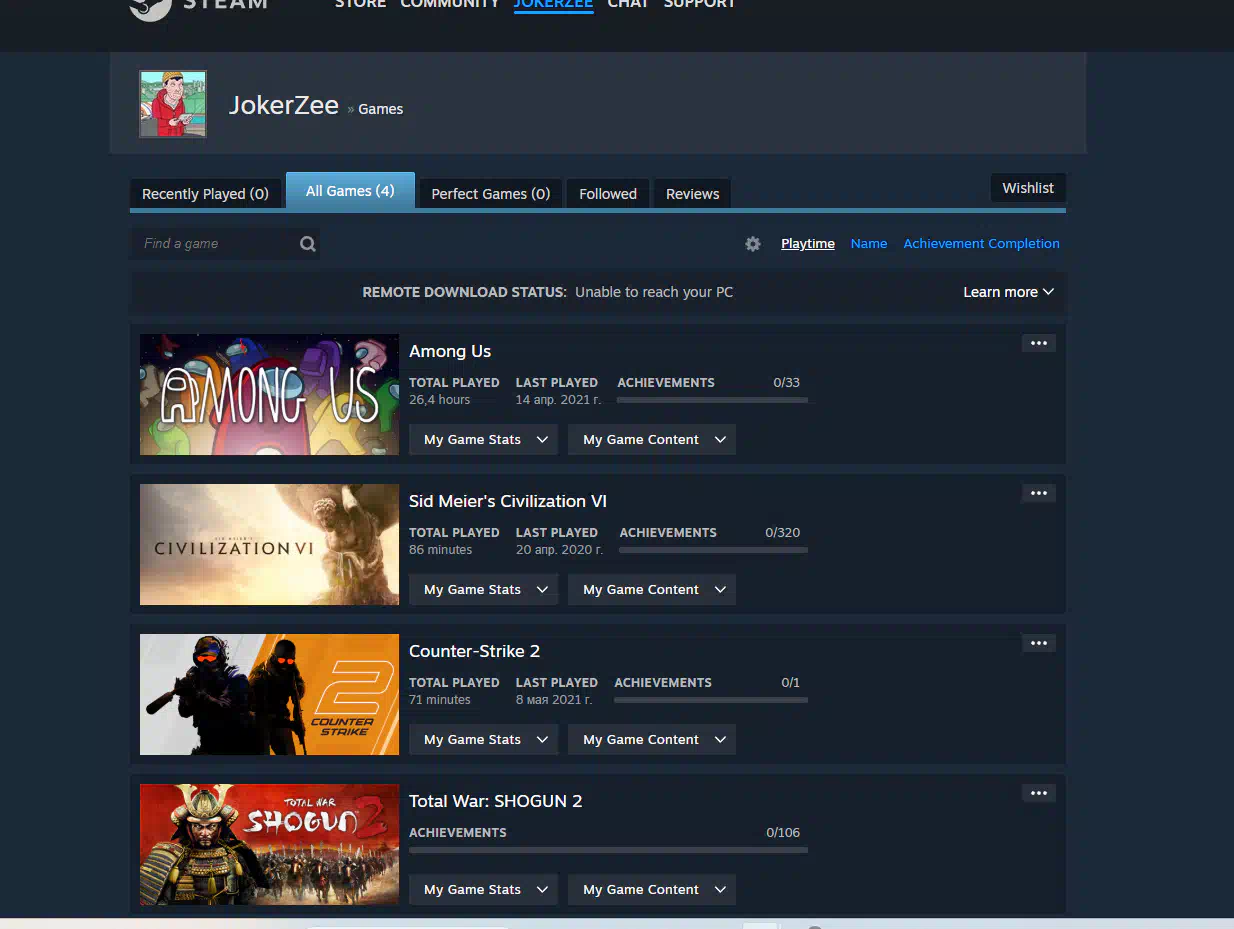Expand My Game Stats for Counter-Strike 2
This screenshot has width=1234, height=929.
pyautogui.click(x=483, y=740)
